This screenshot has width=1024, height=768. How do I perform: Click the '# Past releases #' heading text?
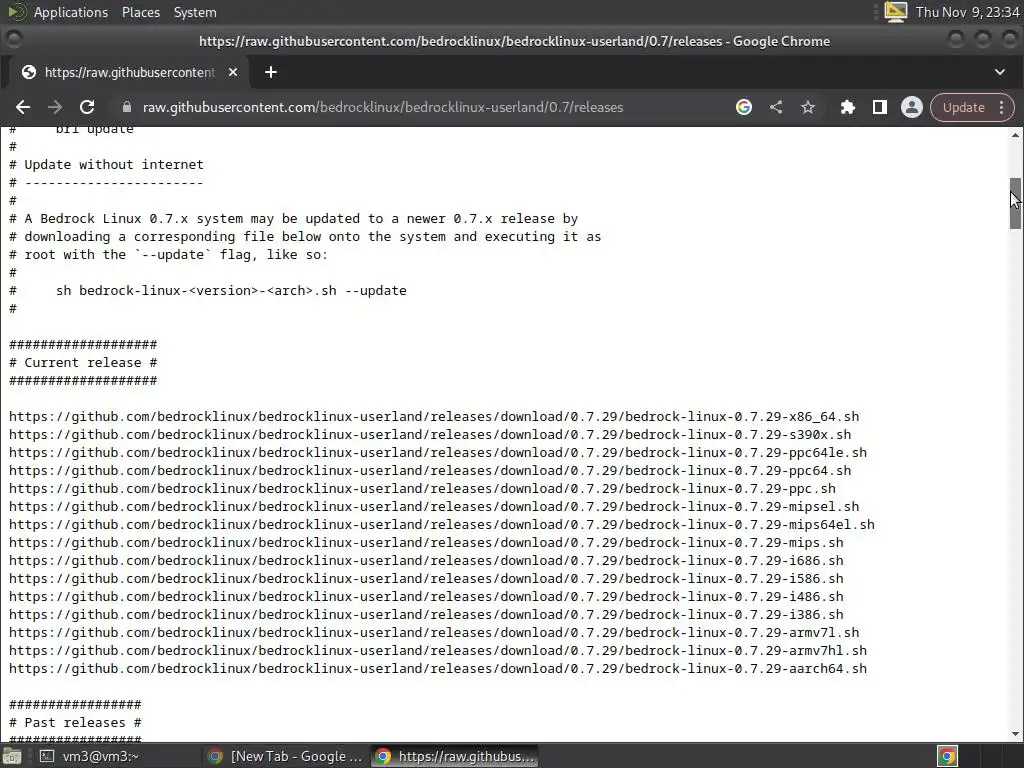(75, 722)
